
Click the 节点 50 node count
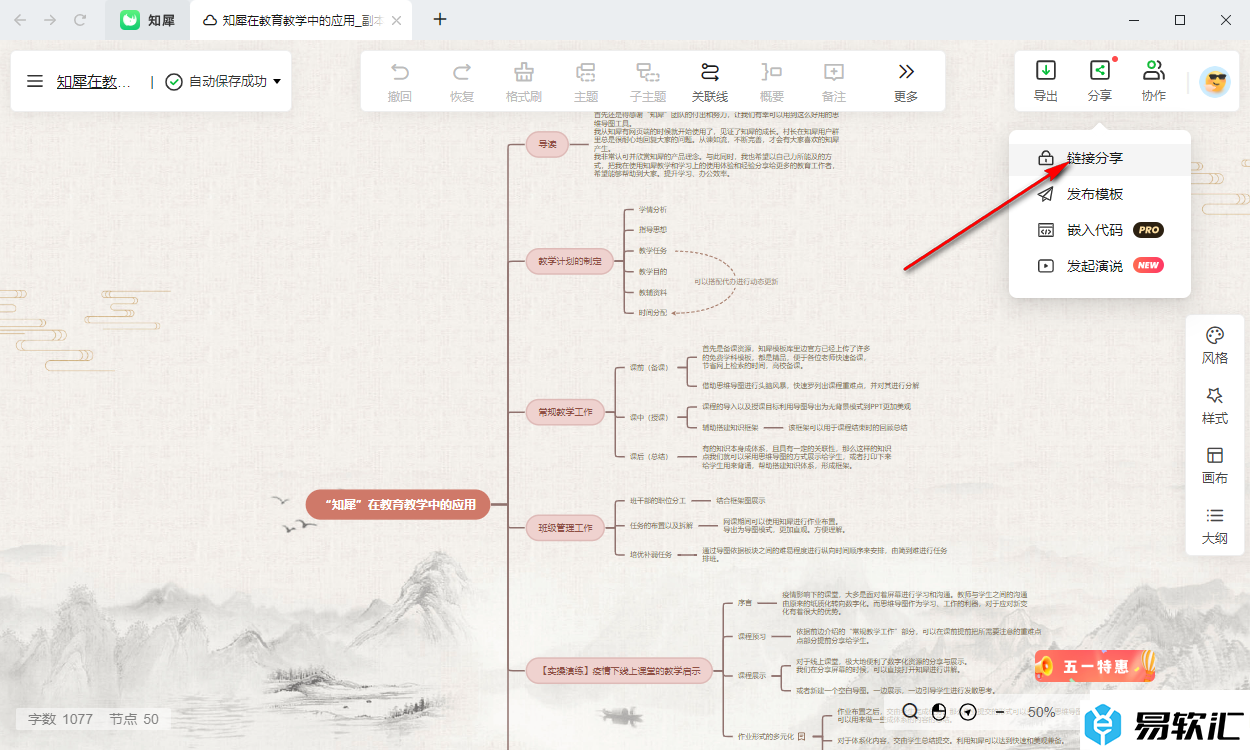point(134,719)
